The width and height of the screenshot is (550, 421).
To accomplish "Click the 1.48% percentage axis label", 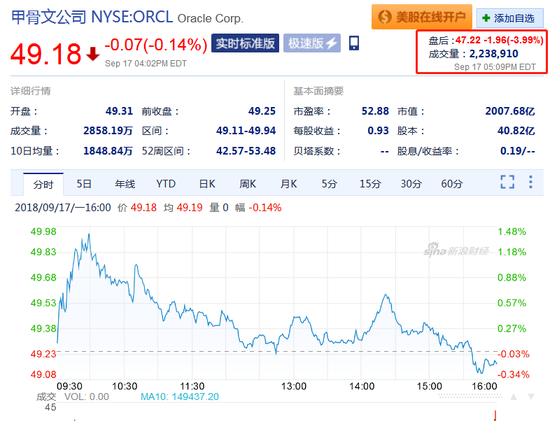I will click(x=512, y=232).
